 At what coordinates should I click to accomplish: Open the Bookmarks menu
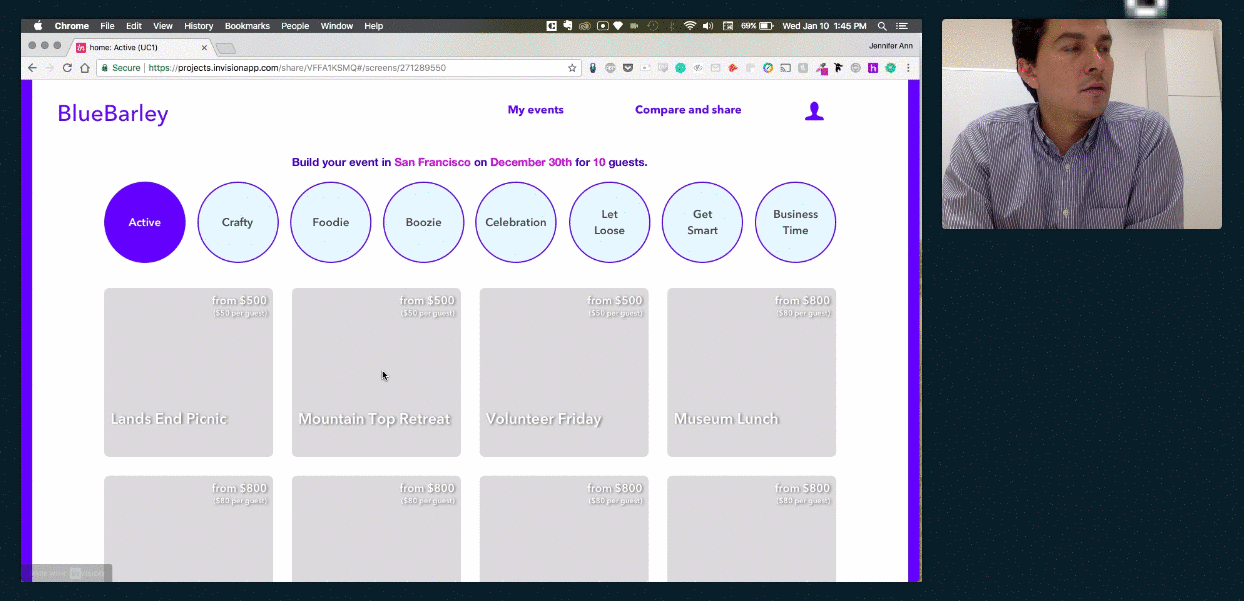[x=247, y=26]
